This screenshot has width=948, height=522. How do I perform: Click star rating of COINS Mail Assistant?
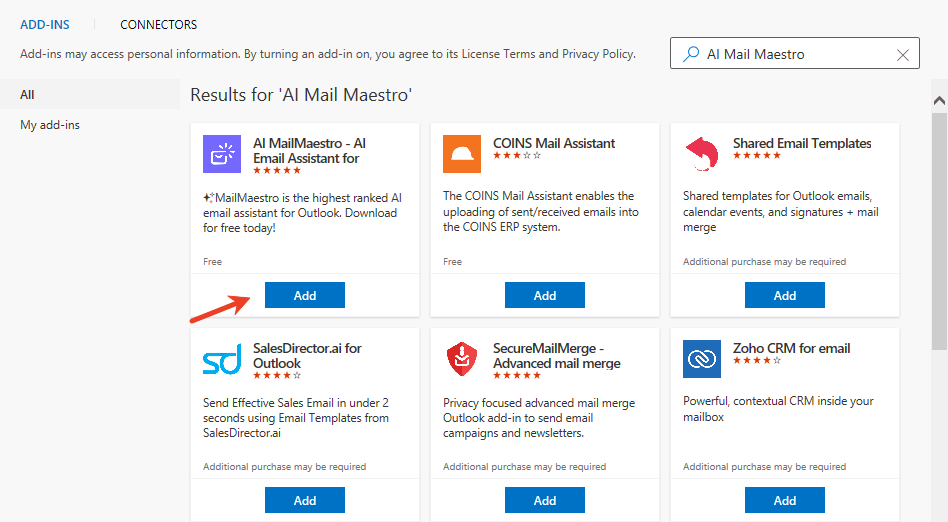click(517, 155)
